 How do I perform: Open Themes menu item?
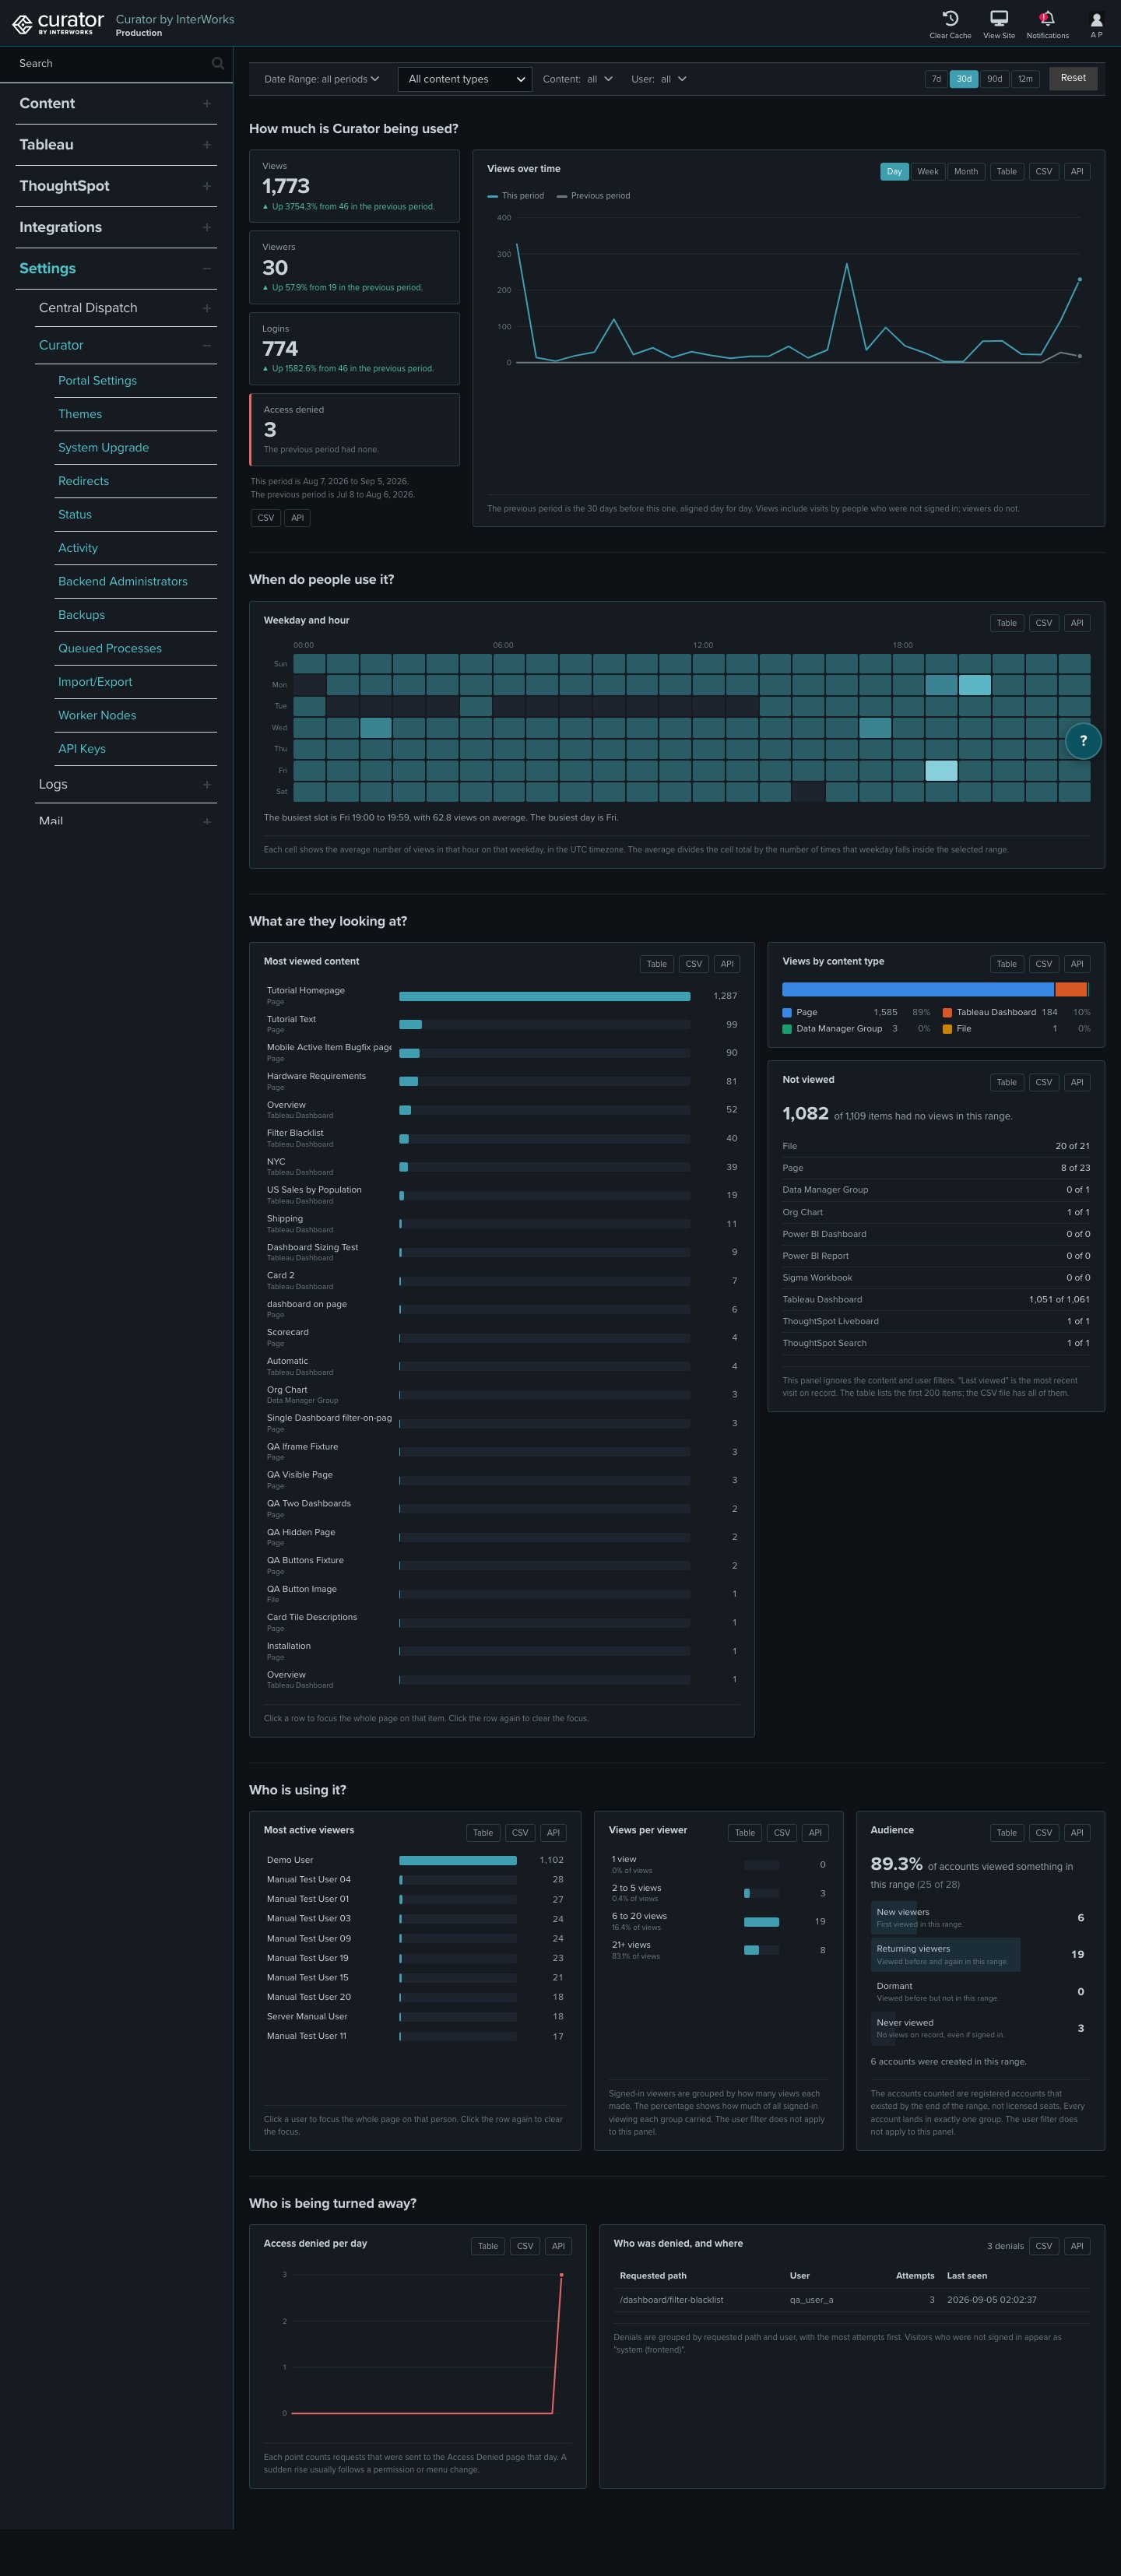[x=80, y=414]
